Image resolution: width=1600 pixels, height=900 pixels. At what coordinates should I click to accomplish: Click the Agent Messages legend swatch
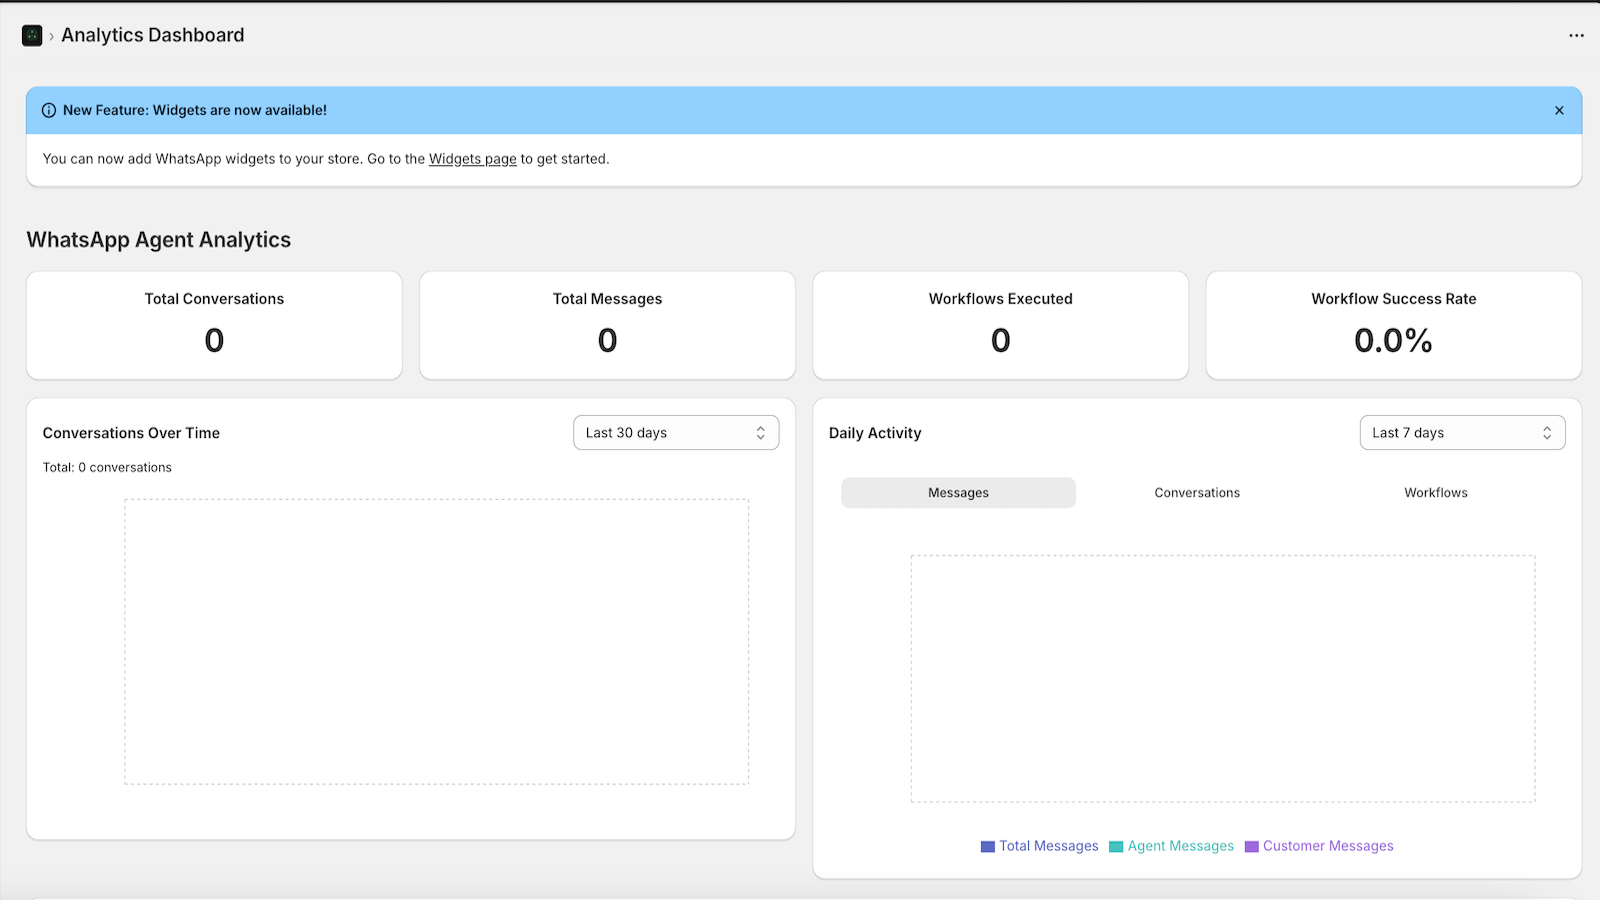[1114, 845]
